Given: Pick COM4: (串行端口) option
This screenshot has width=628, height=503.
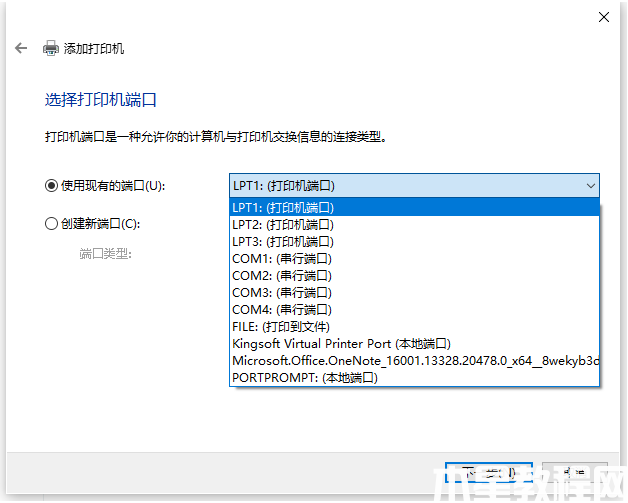Looking at the screenshot, I should click(414, 310).
